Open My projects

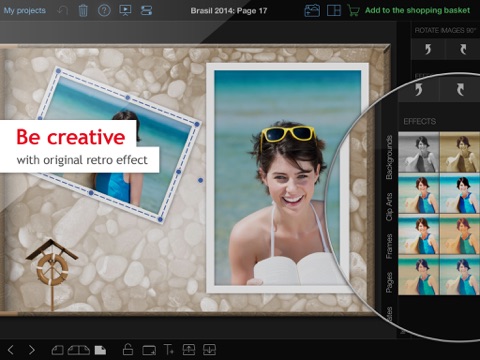tap(25, 11)
